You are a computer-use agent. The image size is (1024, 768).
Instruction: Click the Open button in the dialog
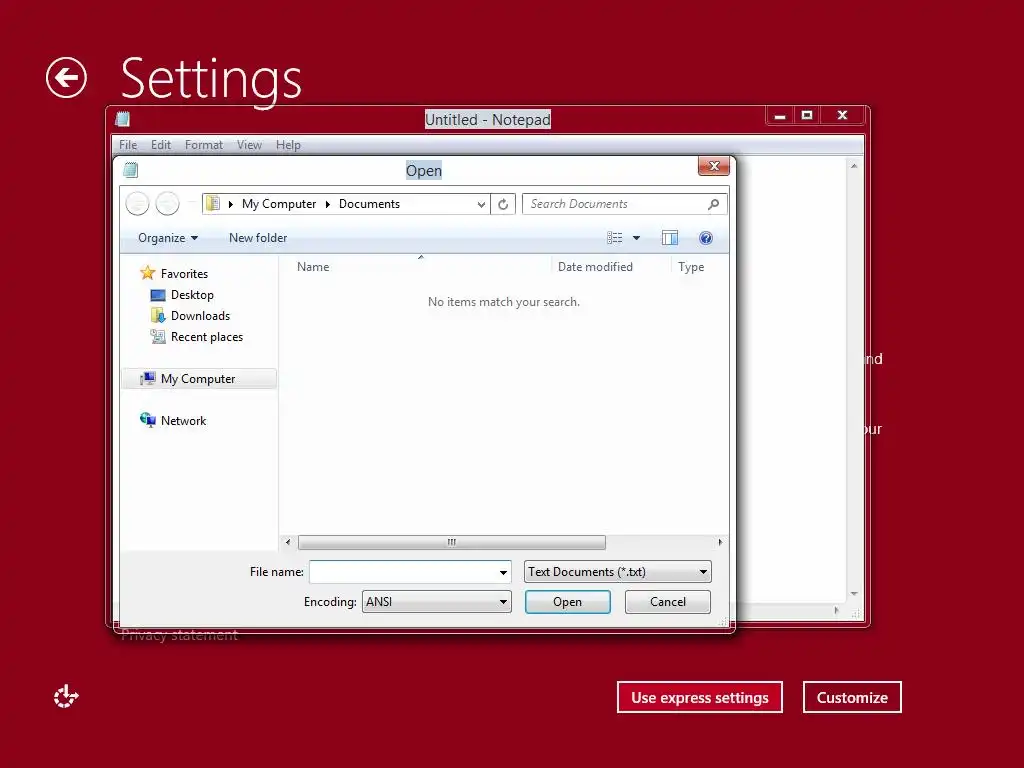click(568, 601)
